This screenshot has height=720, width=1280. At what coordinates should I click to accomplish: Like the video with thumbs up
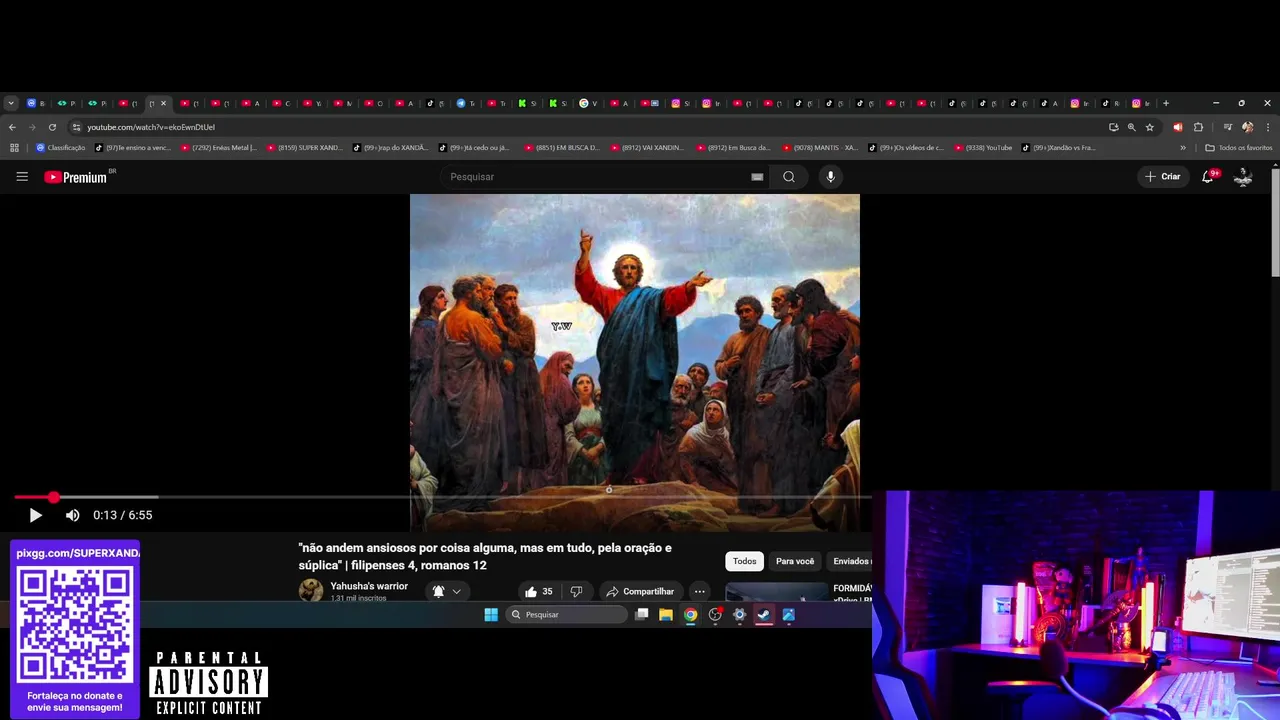(539, 591)
